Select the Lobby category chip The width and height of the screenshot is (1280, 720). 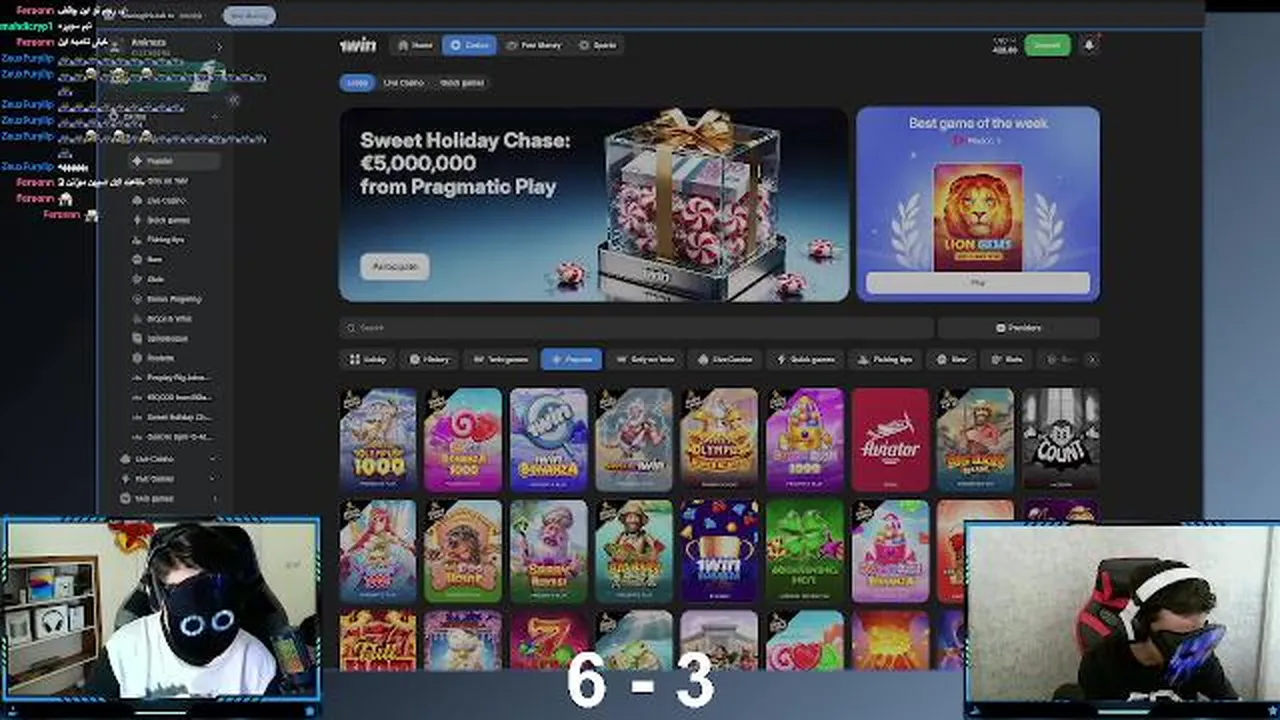coord(368,359)
